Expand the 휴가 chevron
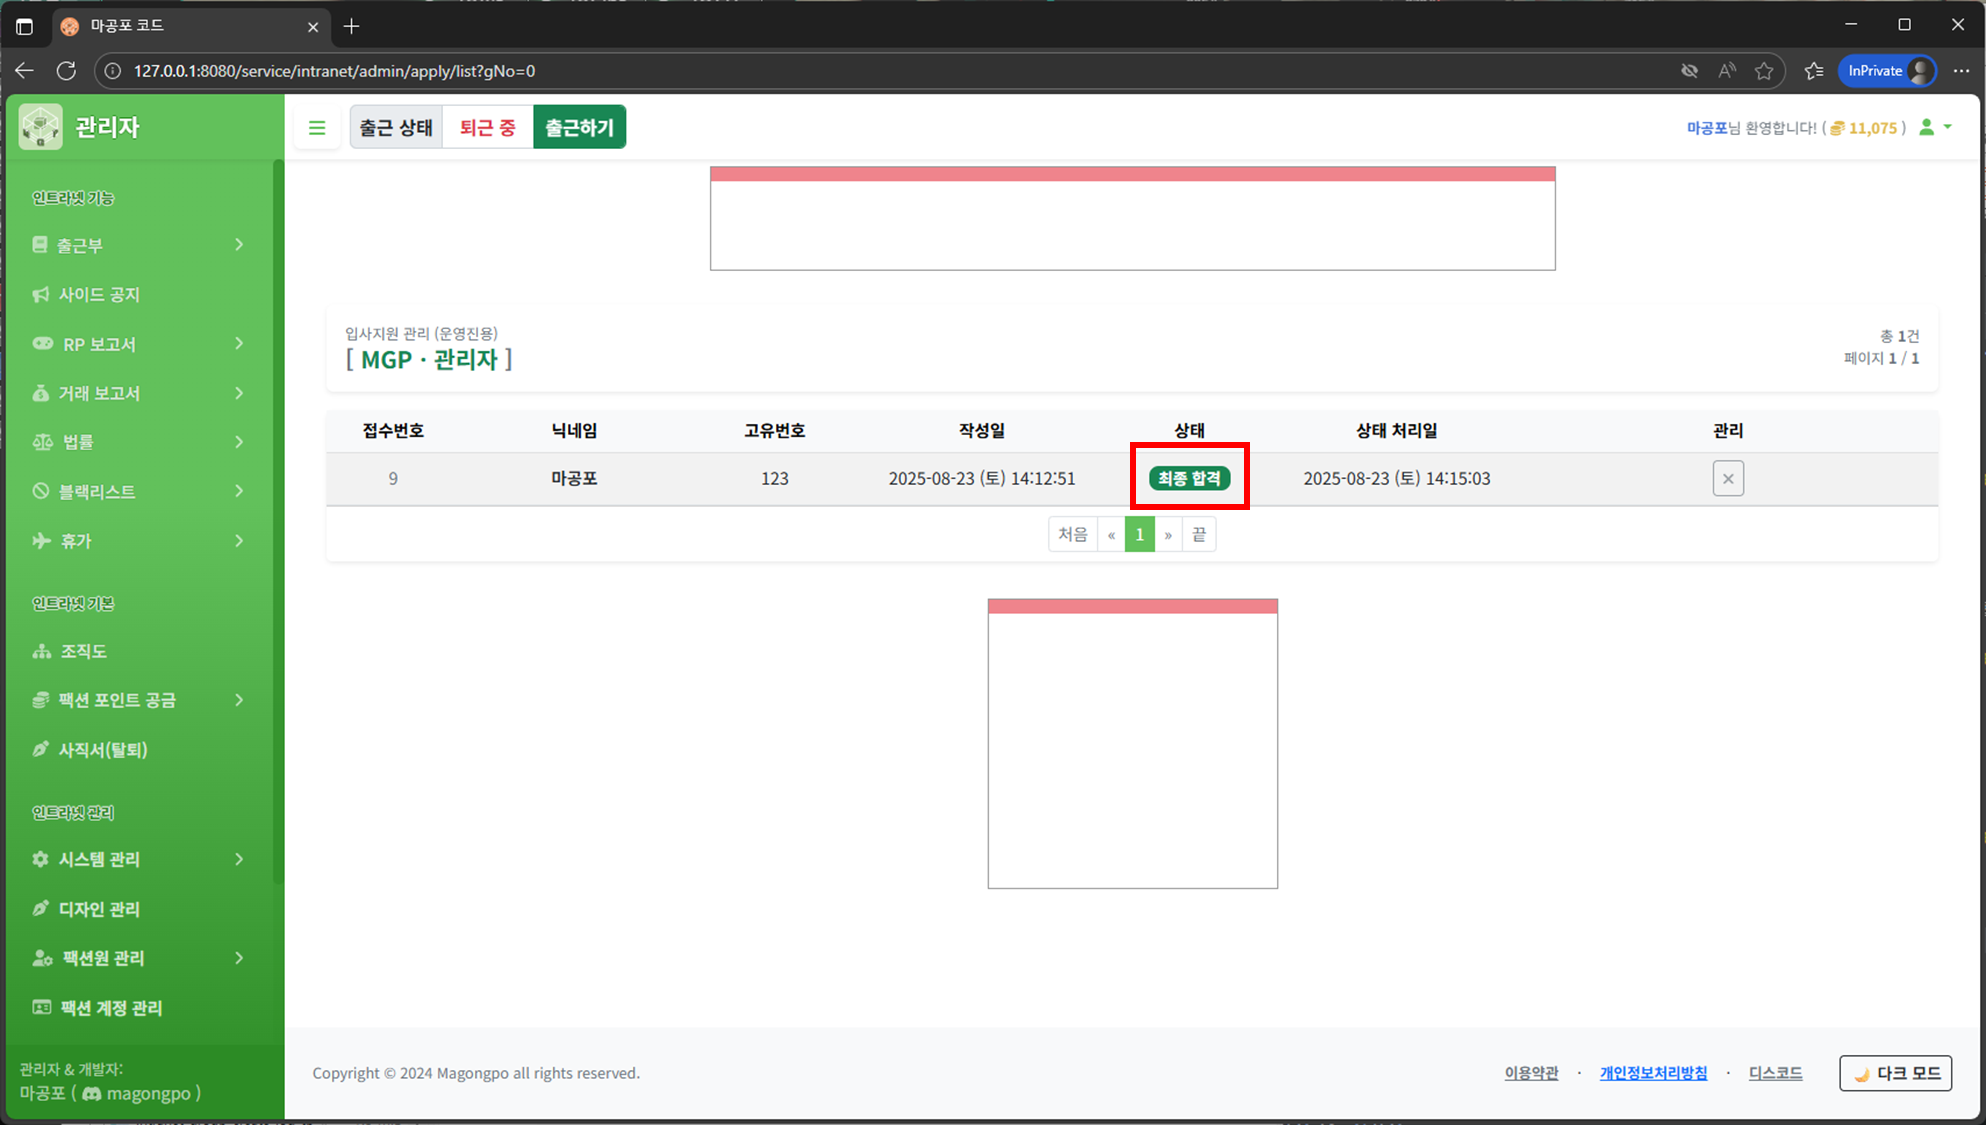Screen dimensions: 1986x1125 point(239,540)
